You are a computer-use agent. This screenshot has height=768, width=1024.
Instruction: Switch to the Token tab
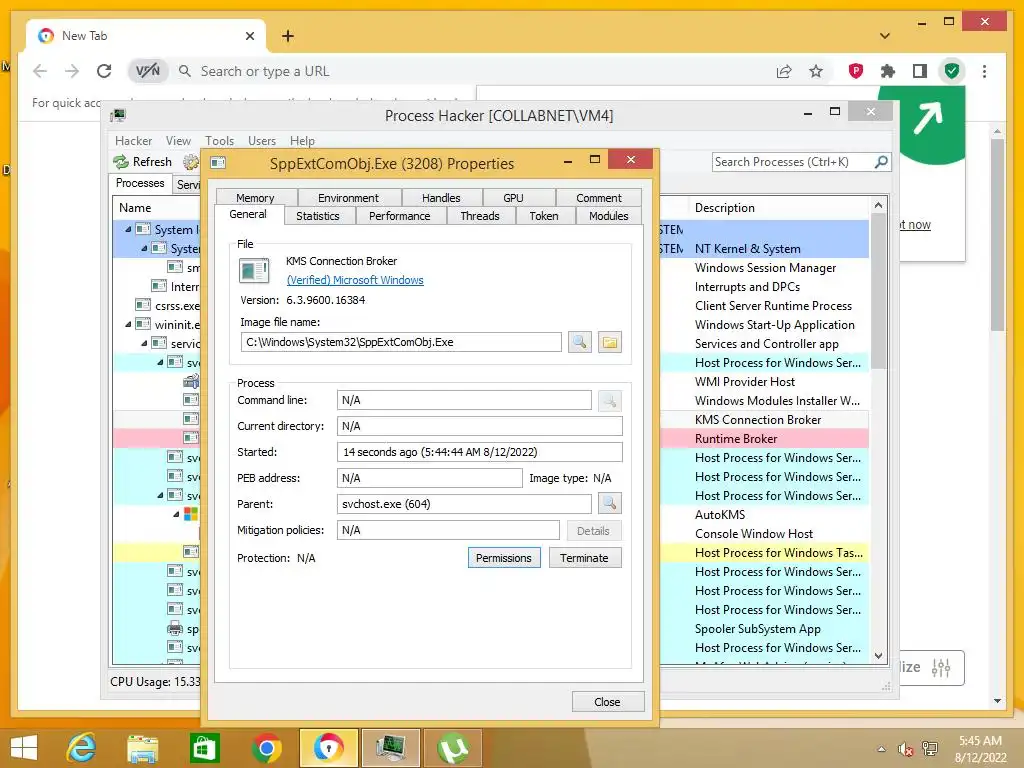544,216
